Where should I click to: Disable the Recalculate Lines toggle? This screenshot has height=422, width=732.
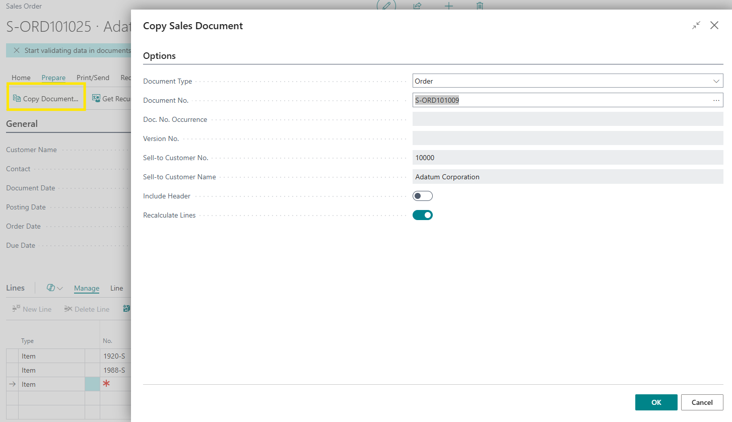pos(422,215)
